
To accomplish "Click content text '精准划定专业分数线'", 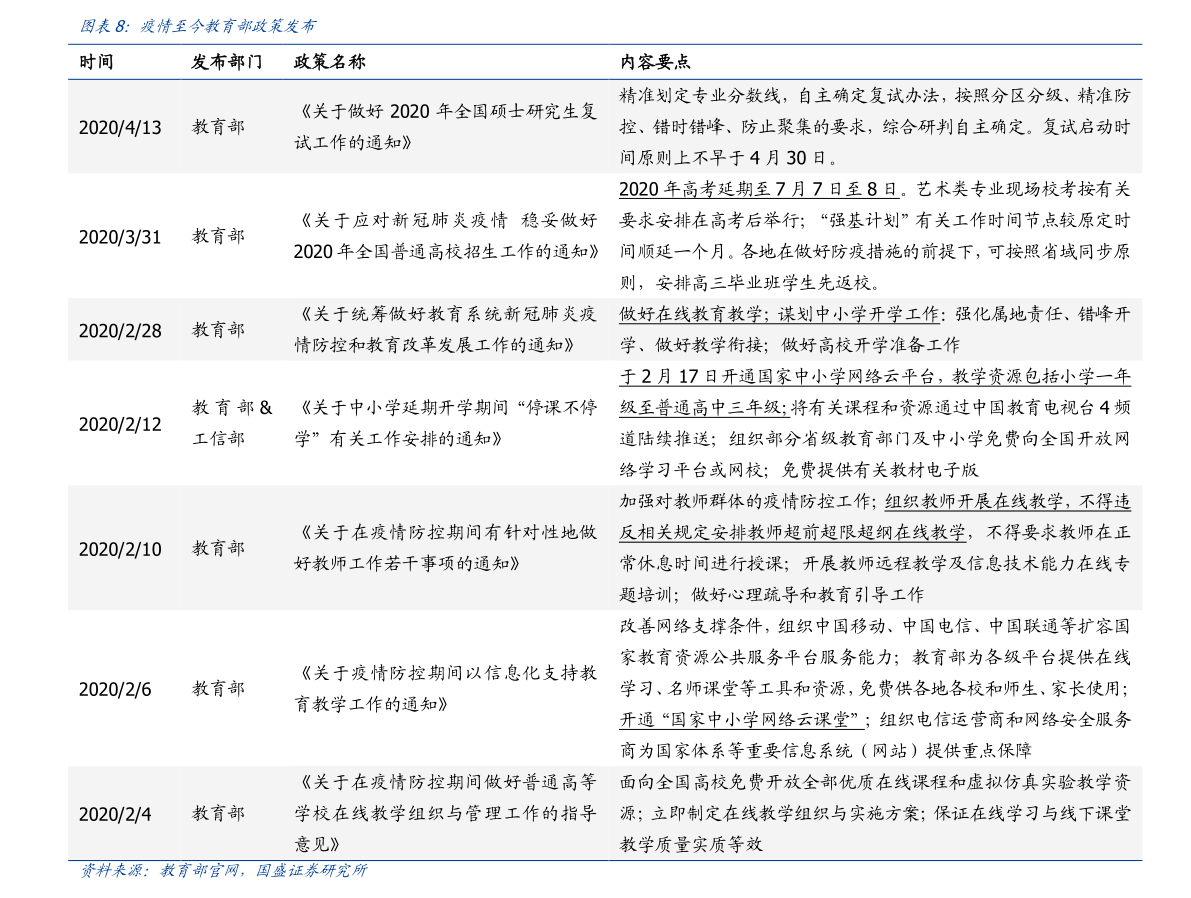I will coord(700,96).
